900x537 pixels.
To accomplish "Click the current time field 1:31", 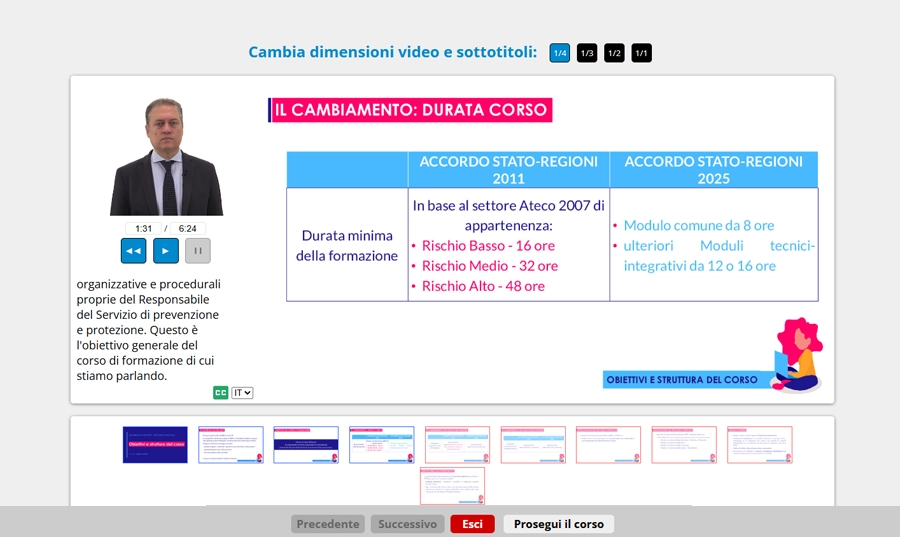I will click(x=143, y=228).
